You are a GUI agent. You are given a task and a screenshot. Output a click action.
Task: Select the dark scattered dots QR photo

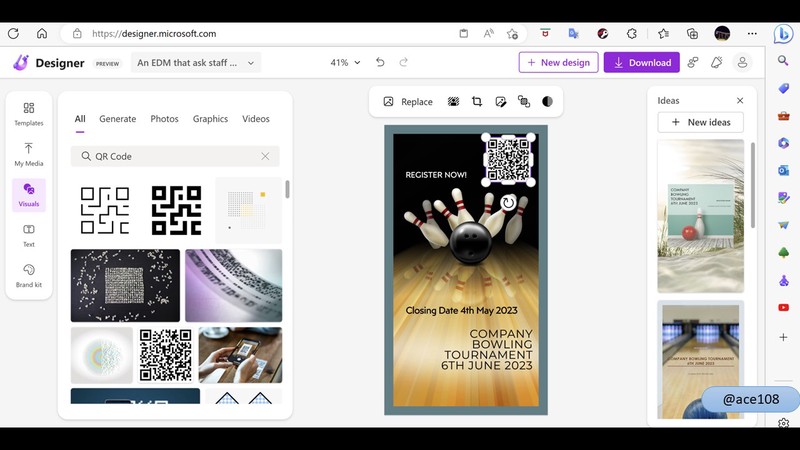pos(125,286)
